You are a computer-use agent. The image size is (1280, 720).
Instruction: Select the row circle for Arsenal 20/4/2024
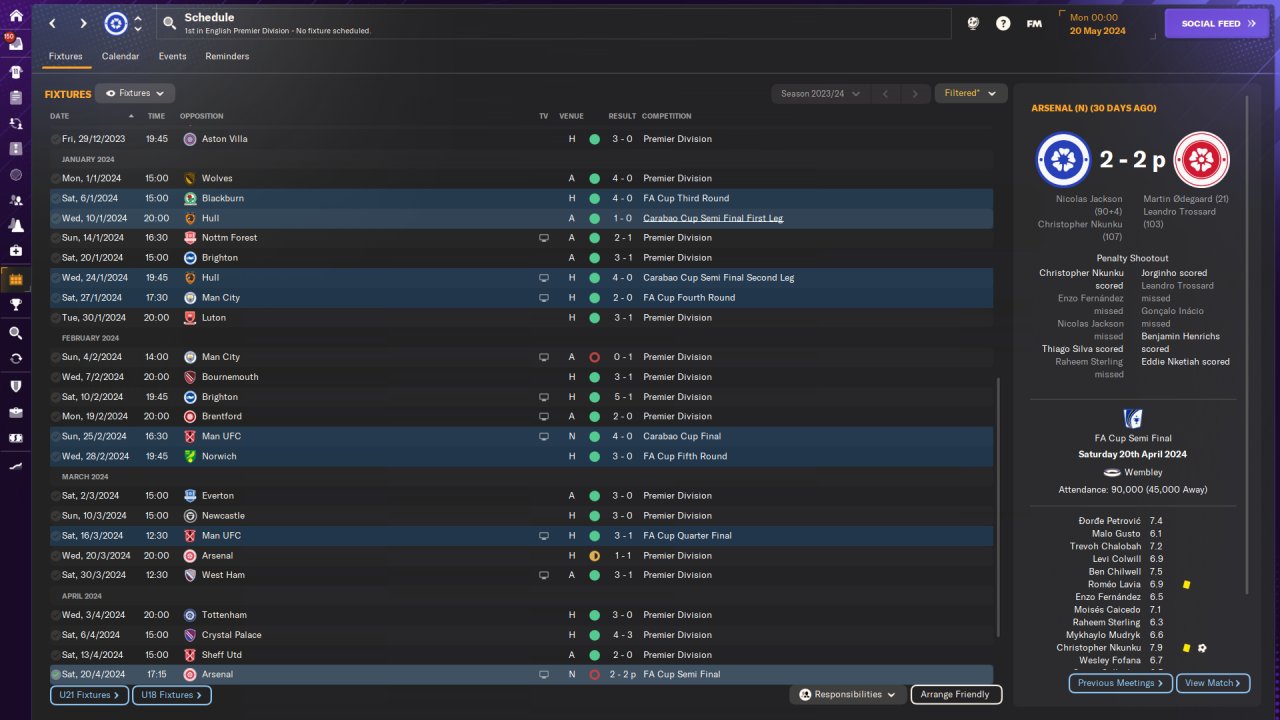56,674
